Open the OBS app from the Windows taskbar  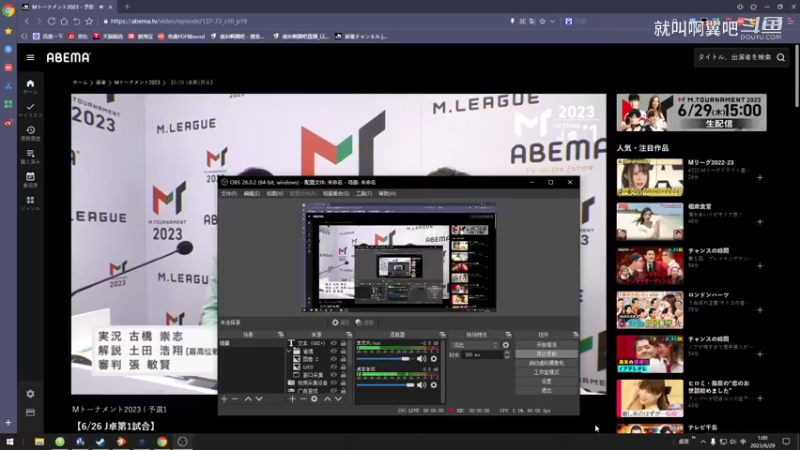pos(182,441)
